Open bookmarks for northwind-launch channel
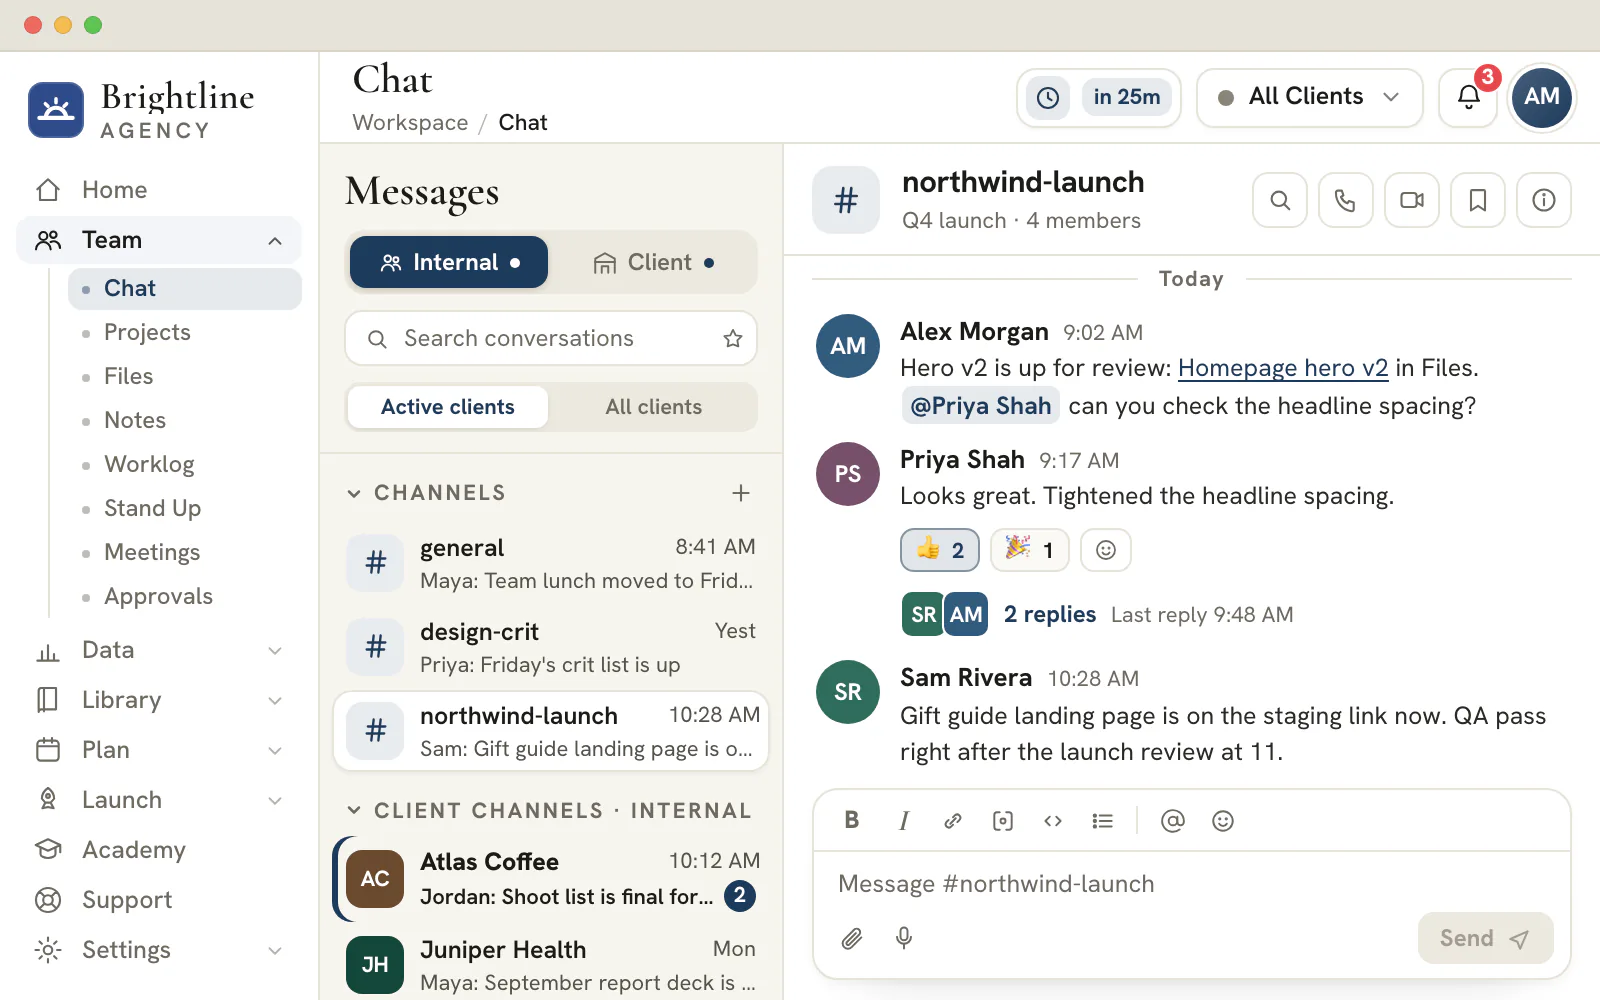The image size is (1600, 1000). pos(1478,200)
